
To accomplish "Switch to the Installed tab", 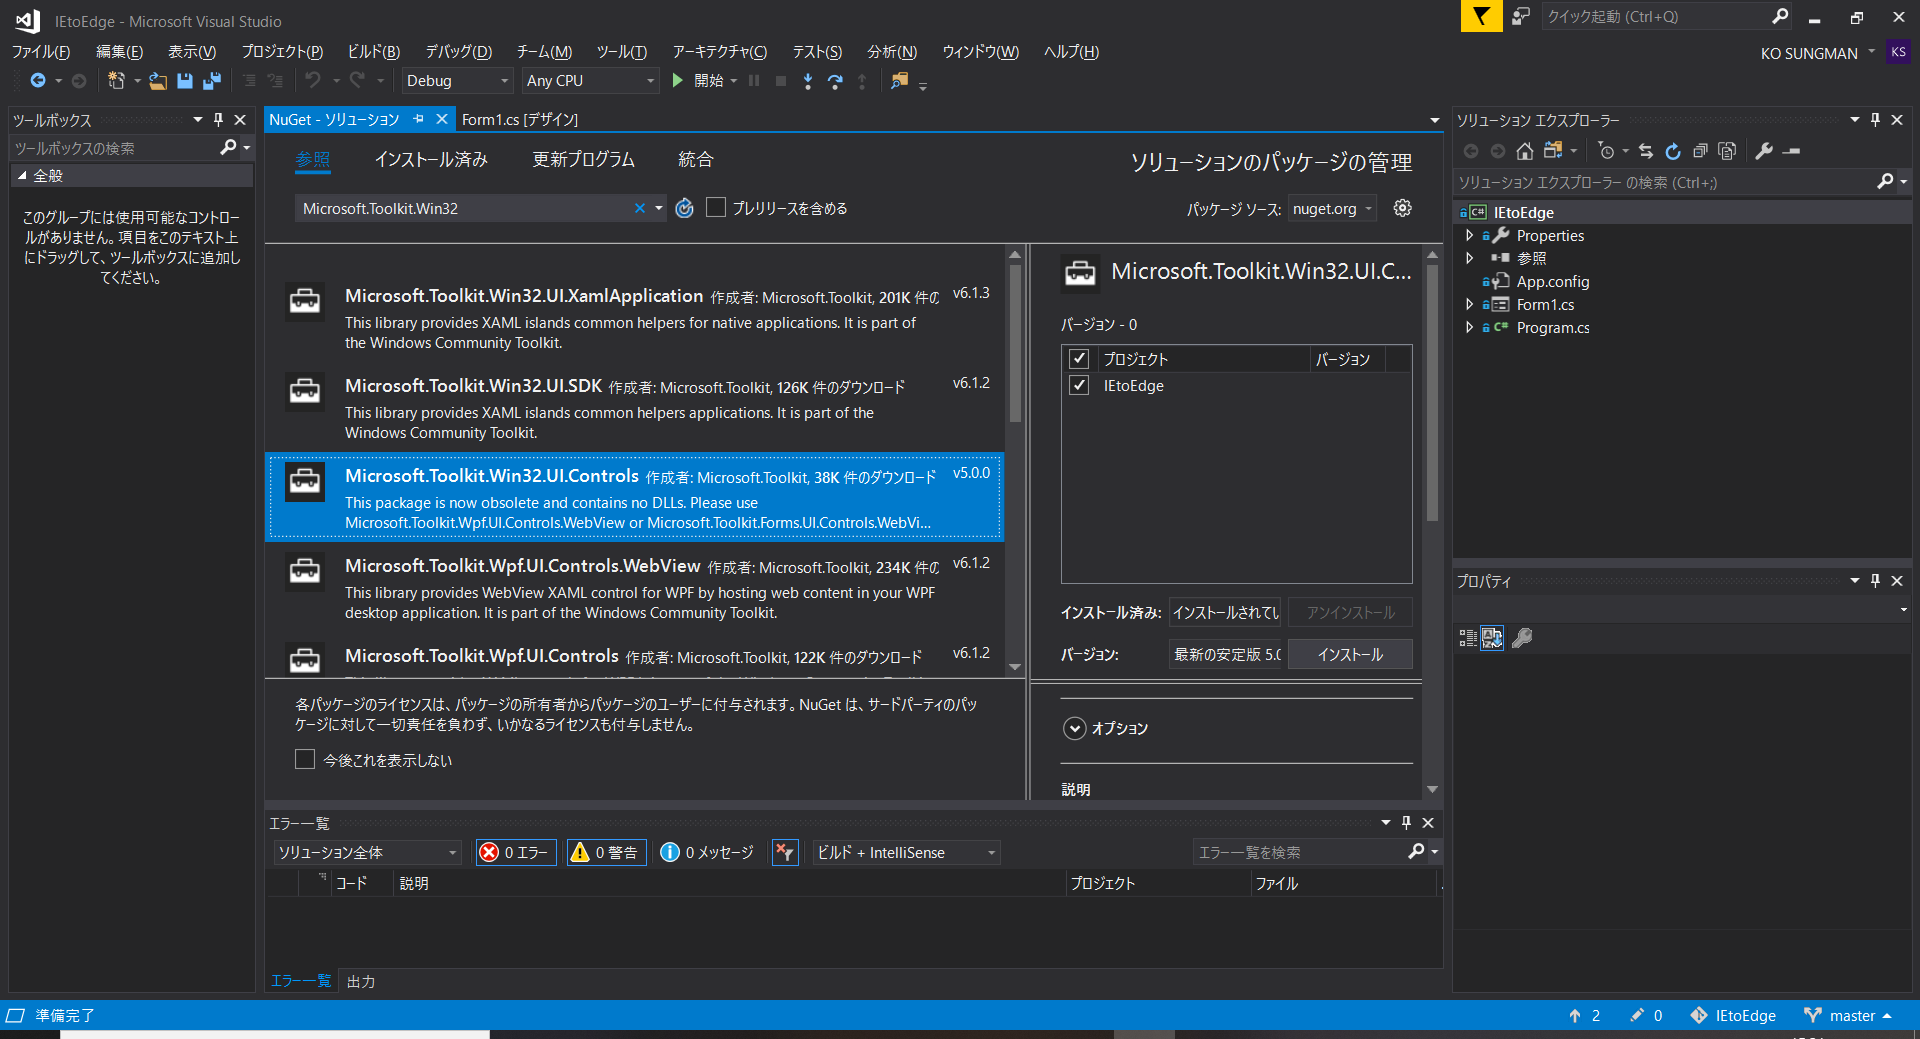I will 431,159.
